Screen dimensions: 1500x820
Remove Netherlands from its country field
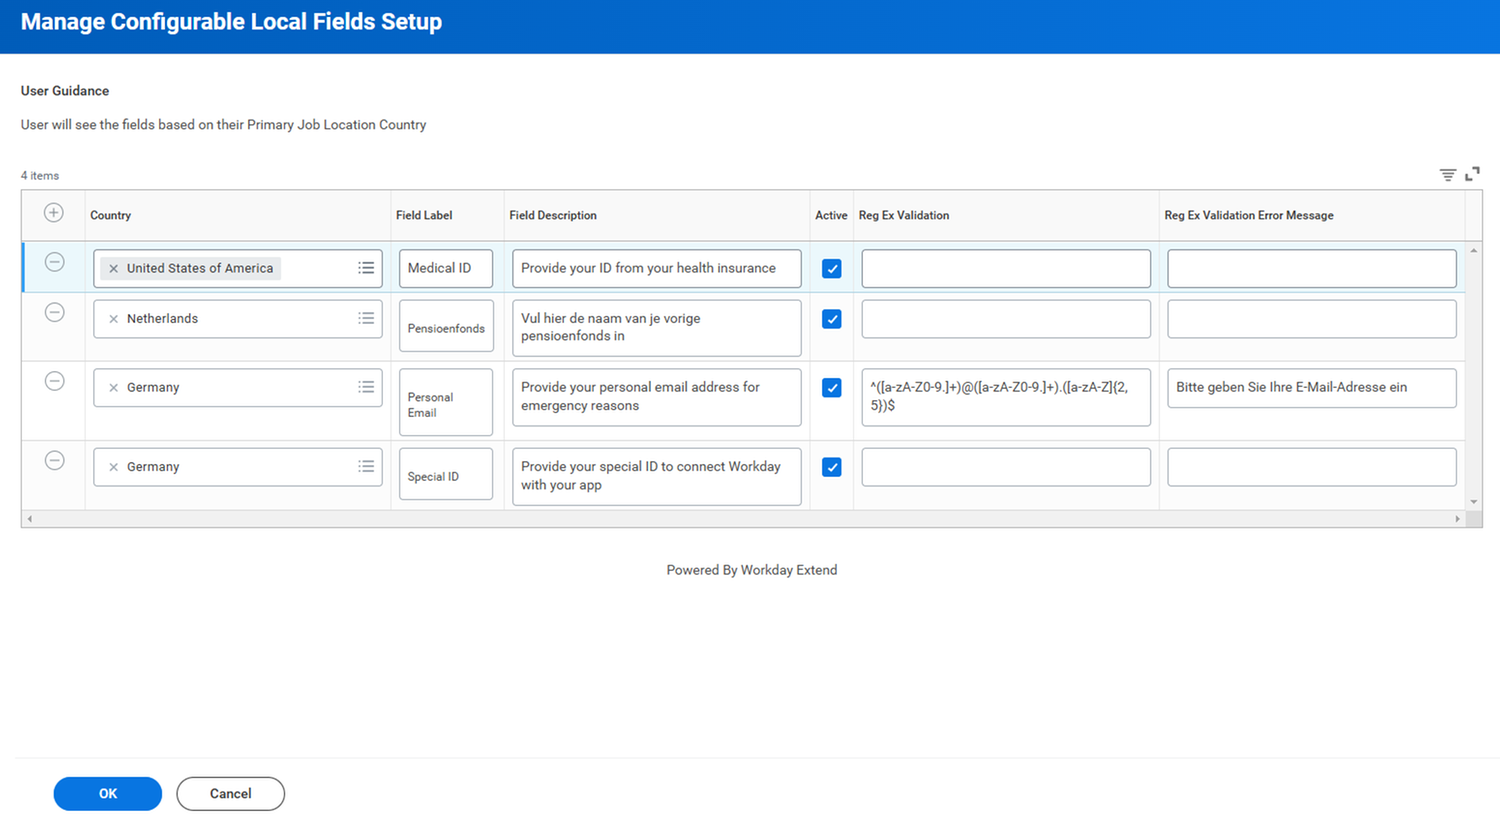pyautogui.click(x=114, y=318)
